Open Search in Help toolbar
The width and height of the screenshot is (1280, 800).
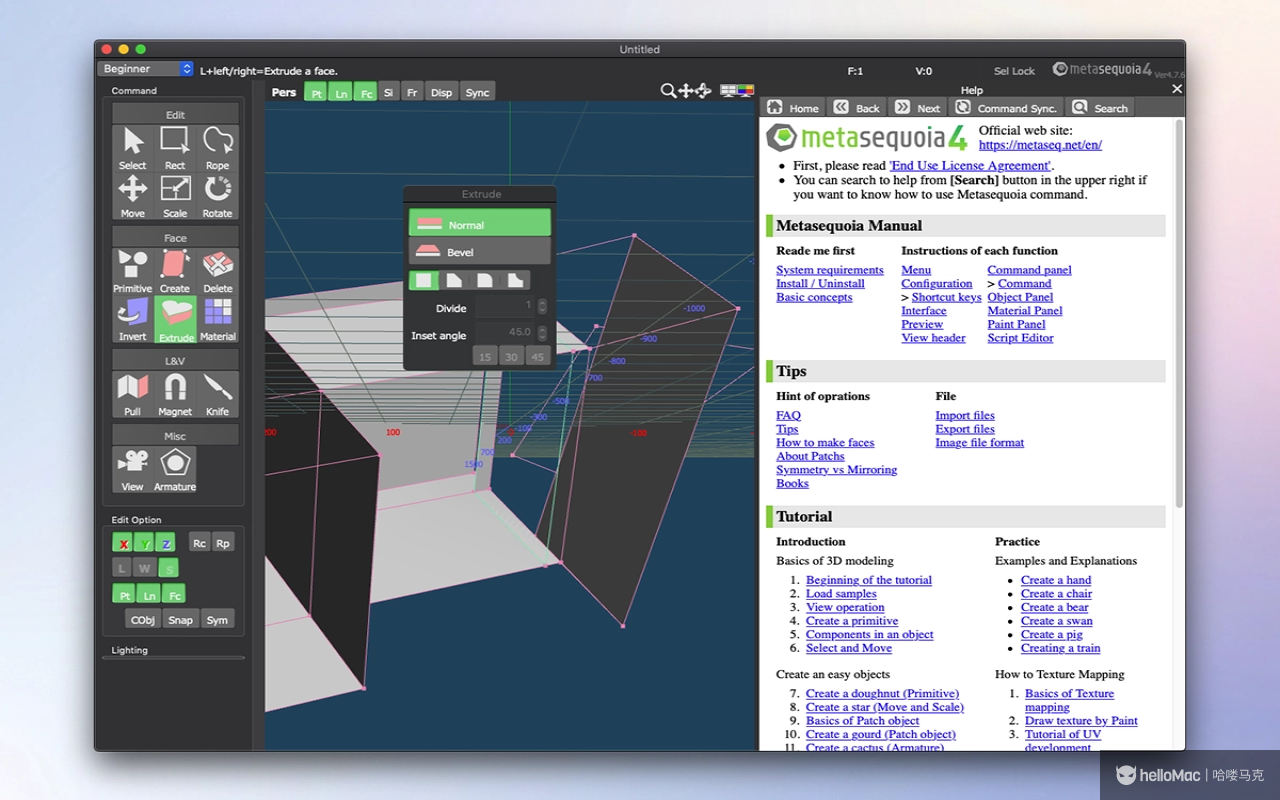pyautogui.click(x=1100, y=108)
